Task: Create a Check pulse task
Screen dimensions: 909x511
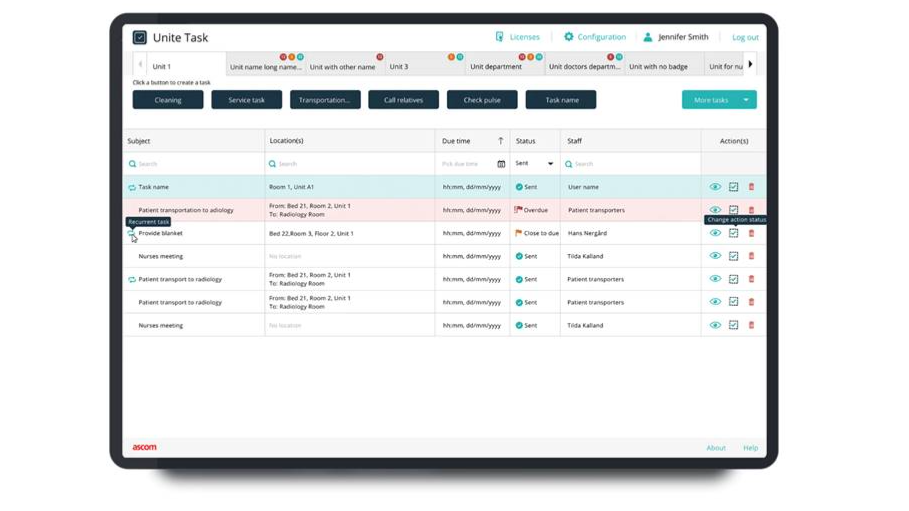Action: [482, 100]
